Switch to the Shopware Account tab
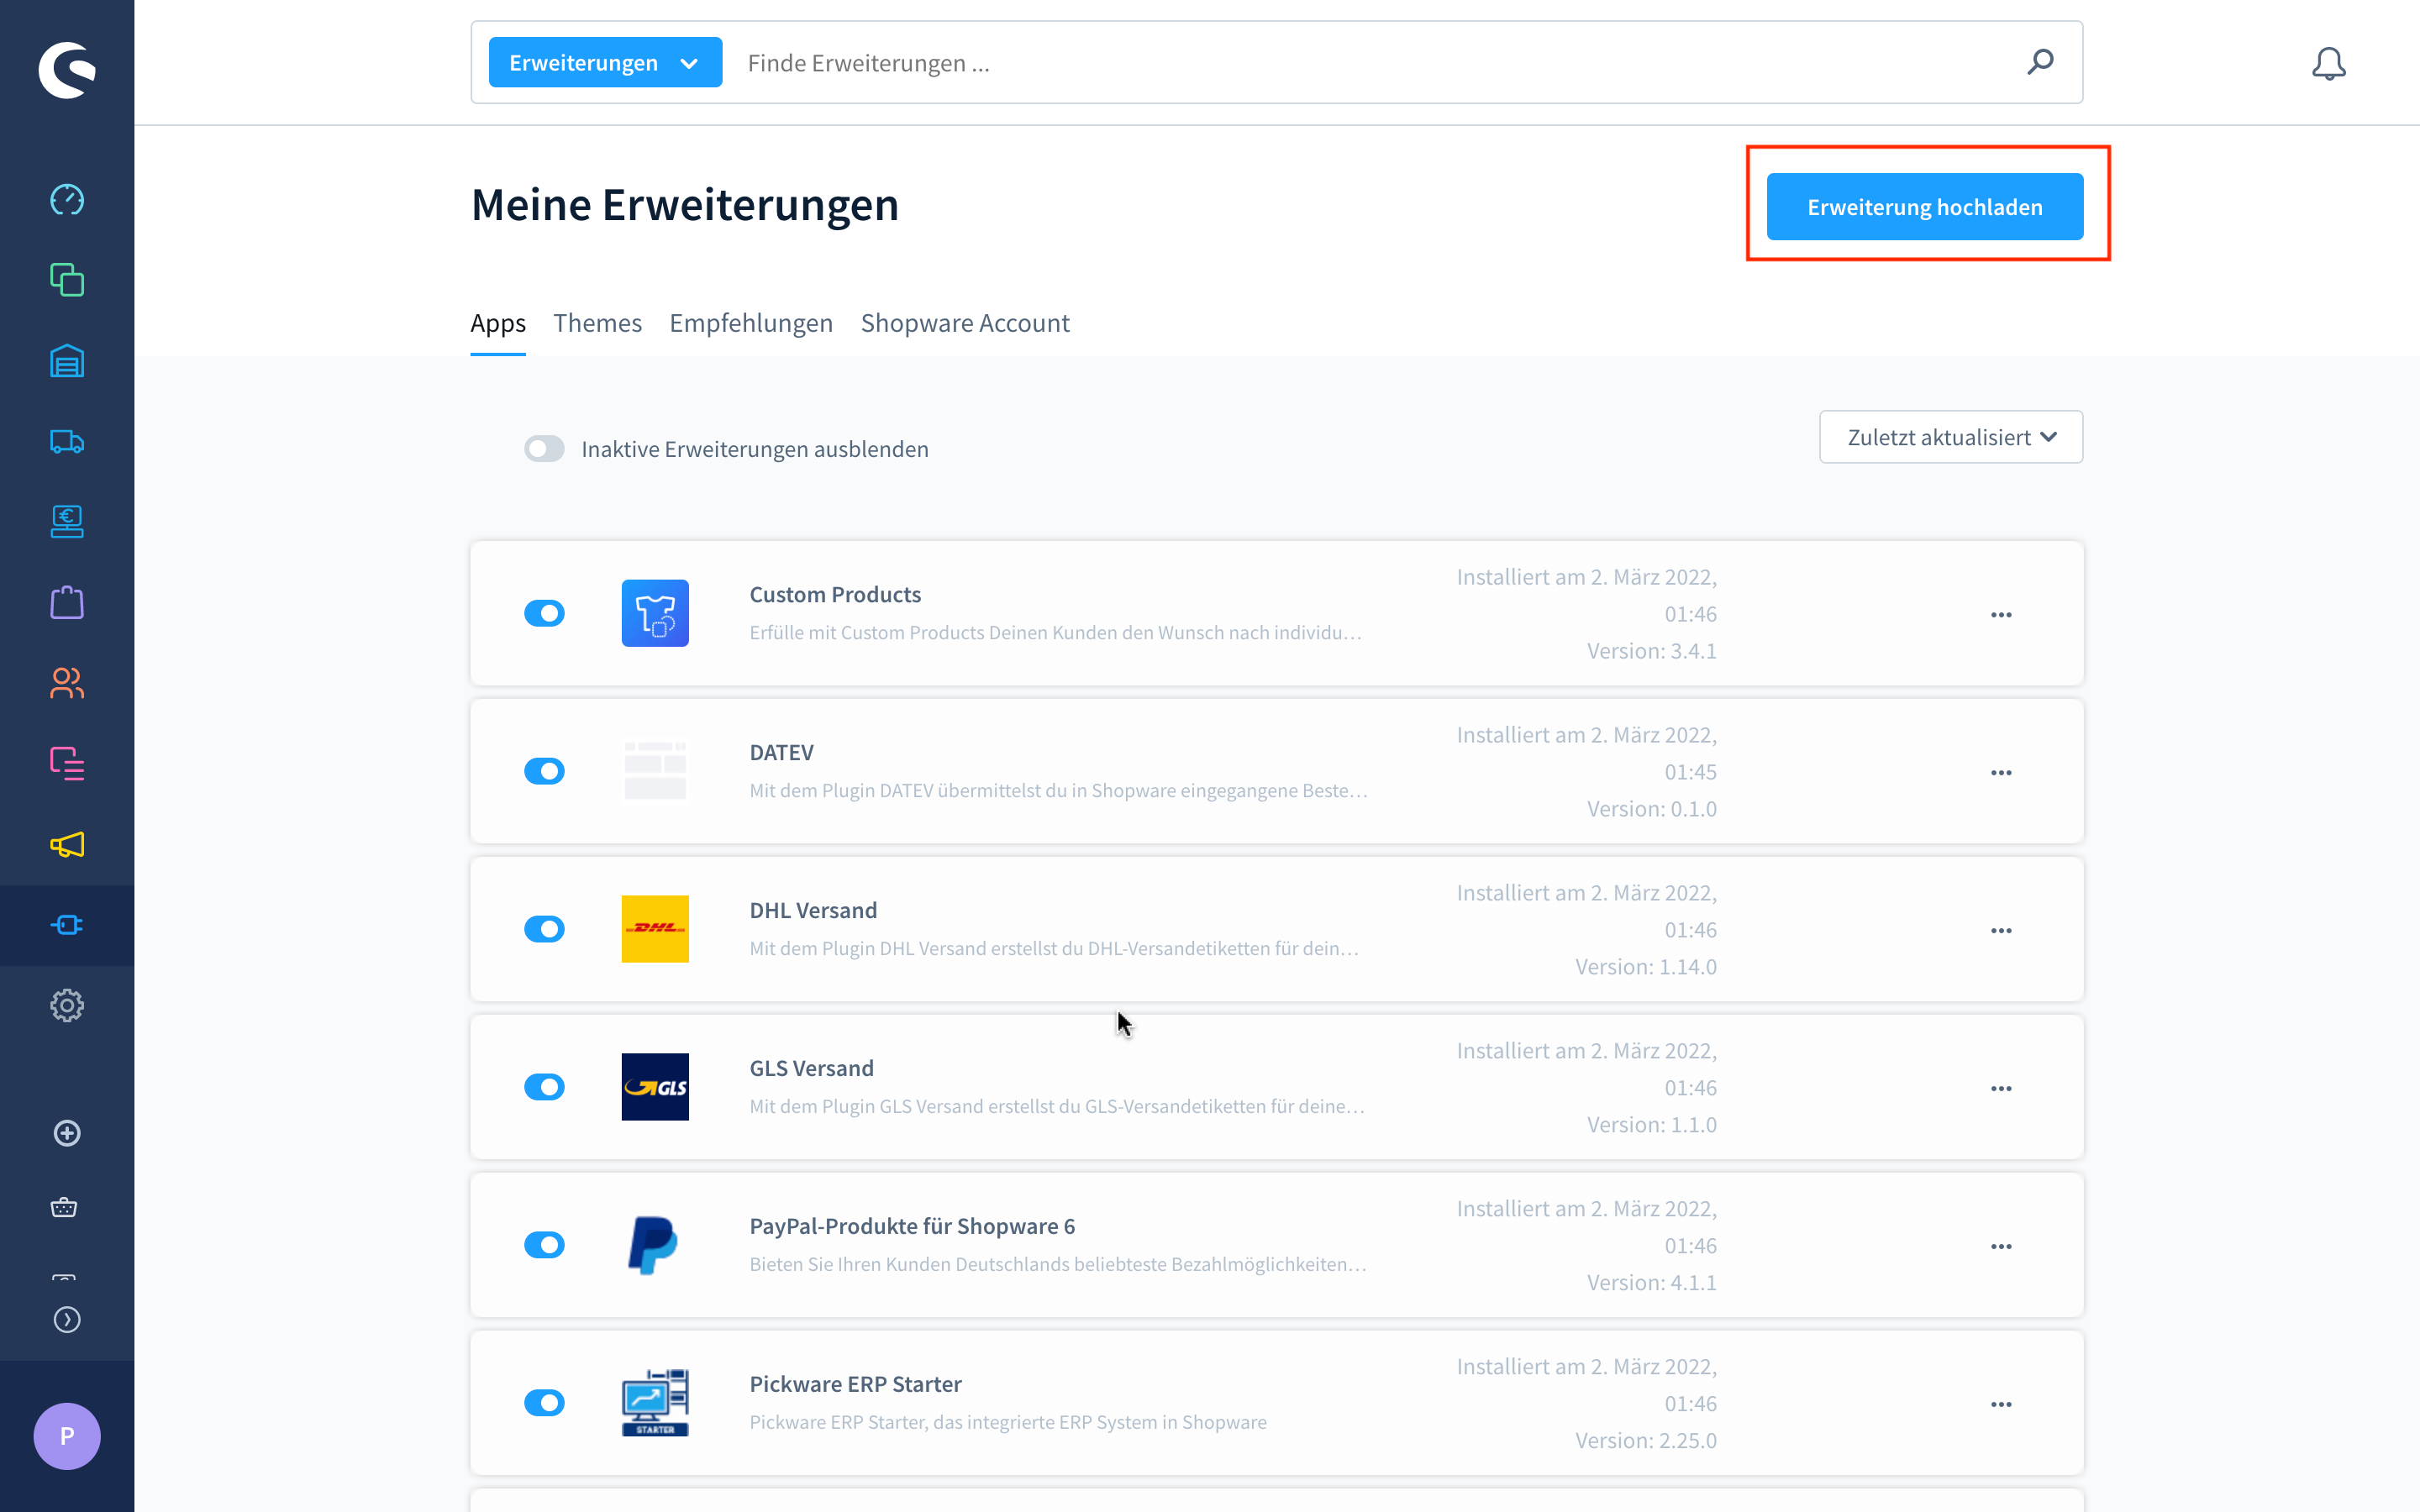Viewport: 2420px width, 1512px height. click(x=964, y=323)
